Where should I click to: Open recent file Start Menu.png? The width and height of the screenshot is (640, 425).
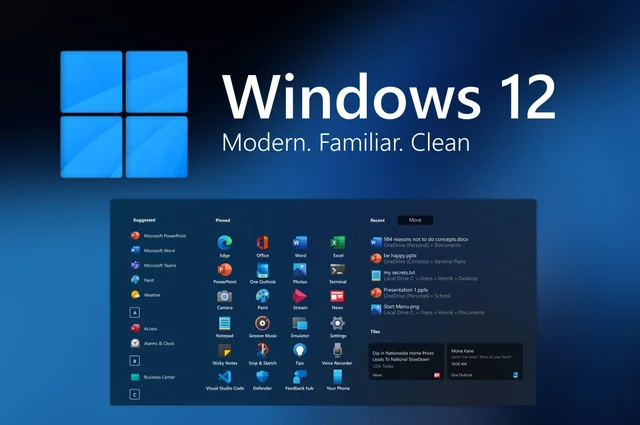pos(427,309)
